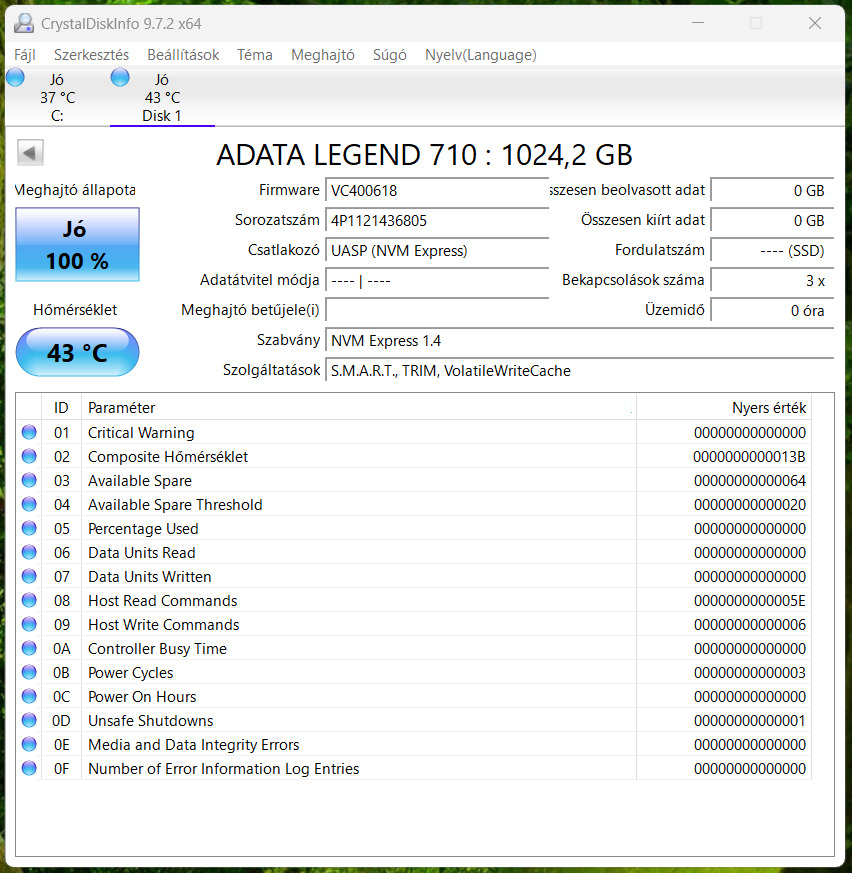Switch to the C: drive tab label
852x873 pixels.
pyautogui.click(x=57, y=116)
